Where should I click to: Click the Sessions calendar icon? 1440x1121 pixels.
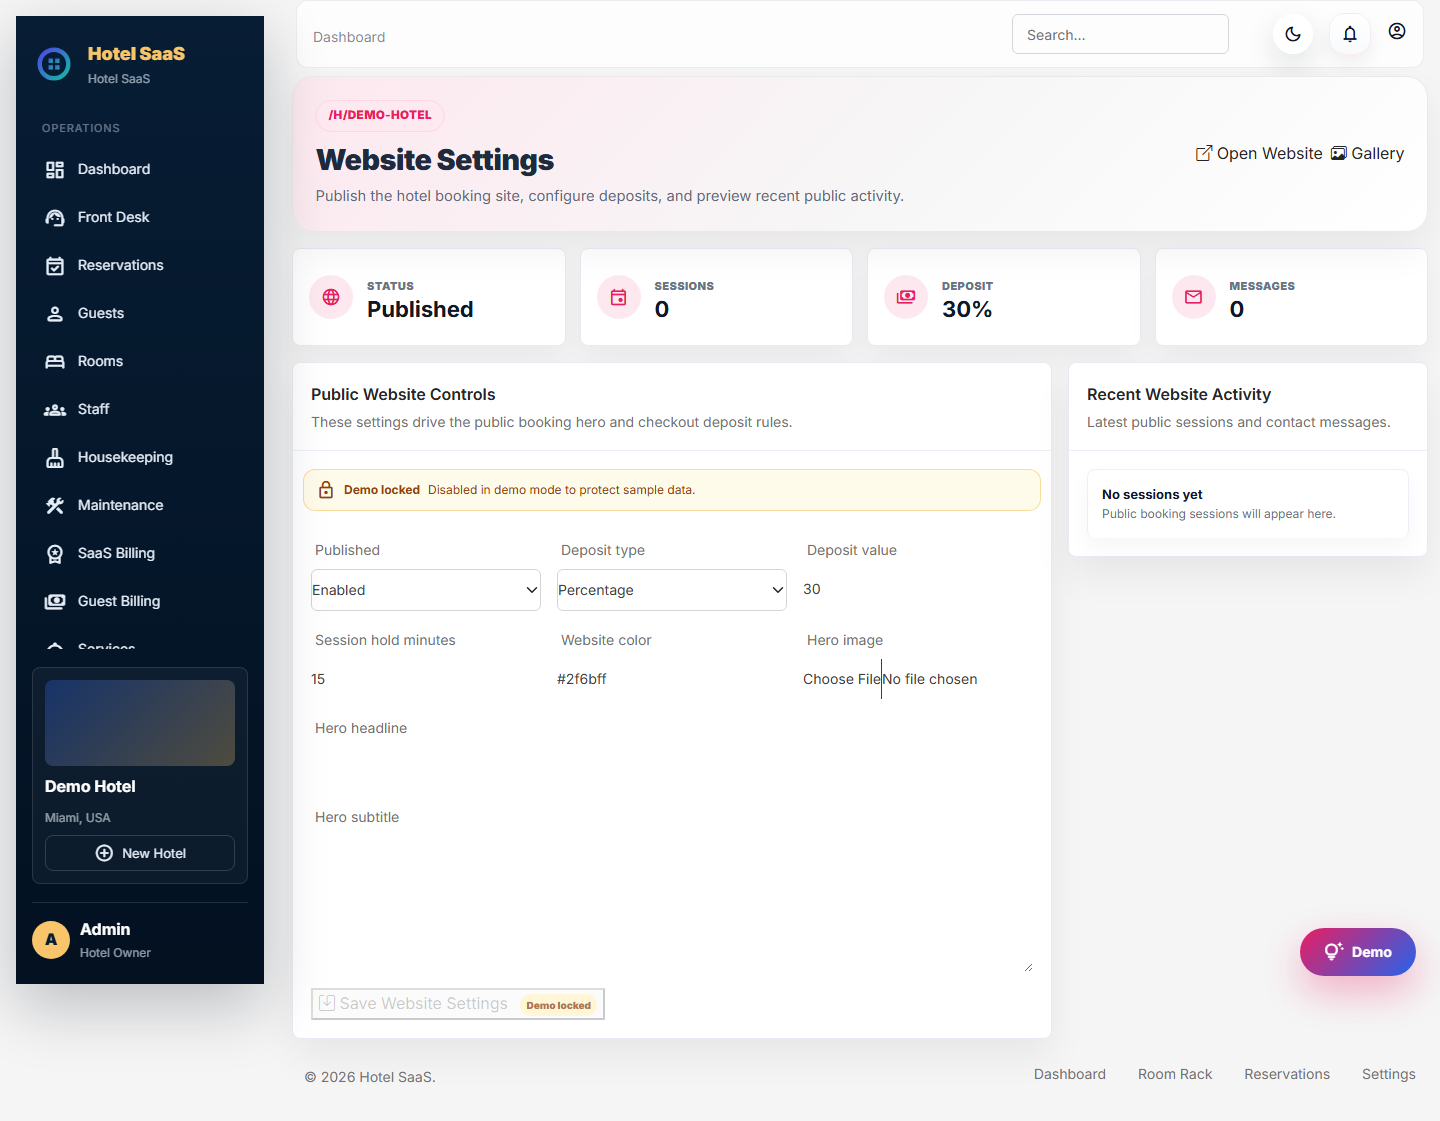pos(619,297)
